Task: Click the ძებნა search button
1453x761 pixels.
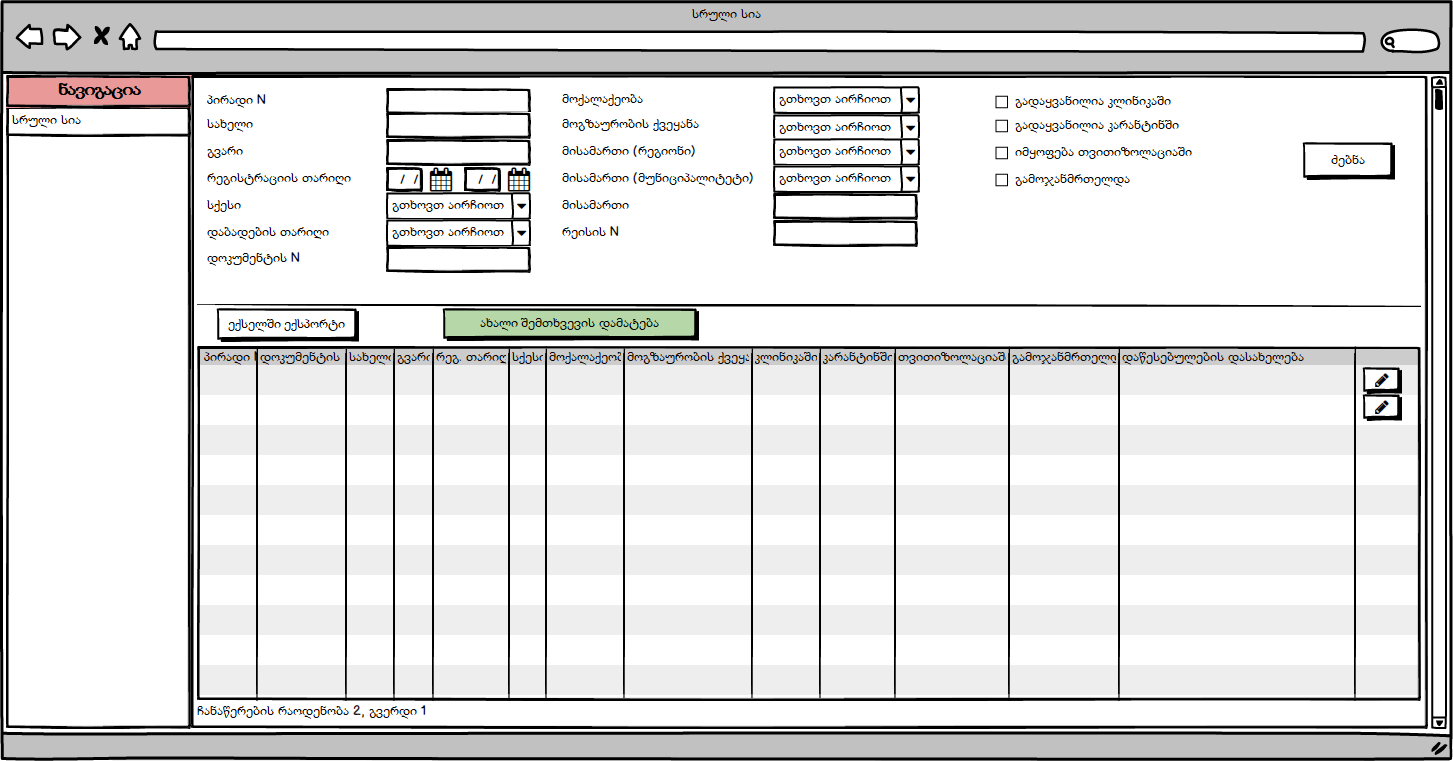Action: point(1348,160)
